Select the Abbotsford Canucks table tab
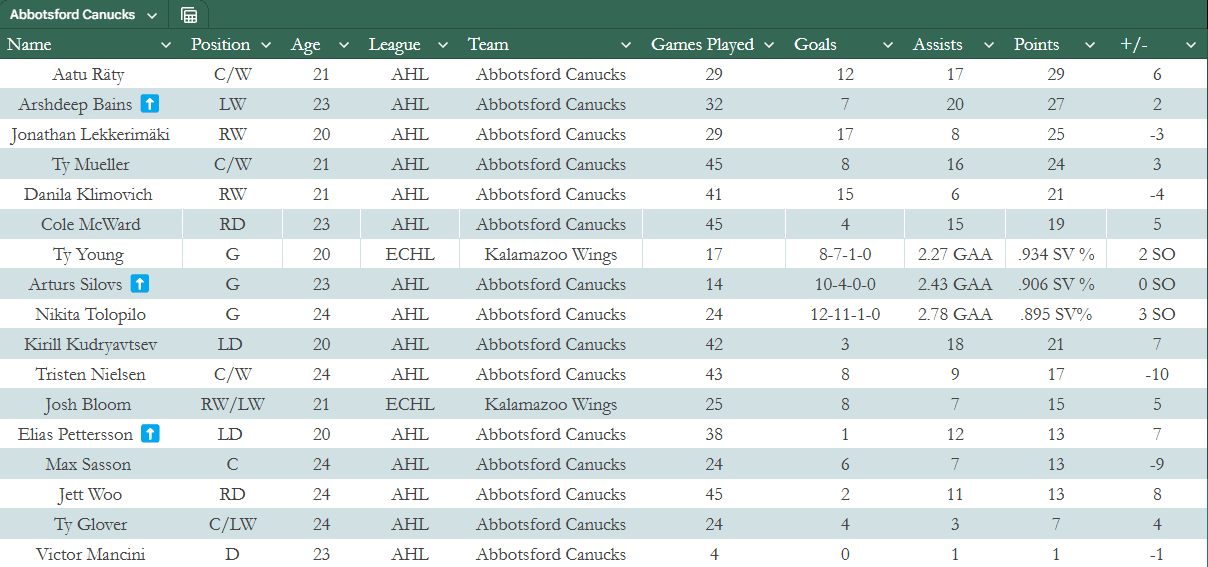Viewport: 1208px width, 567px height. pos(72,15)
